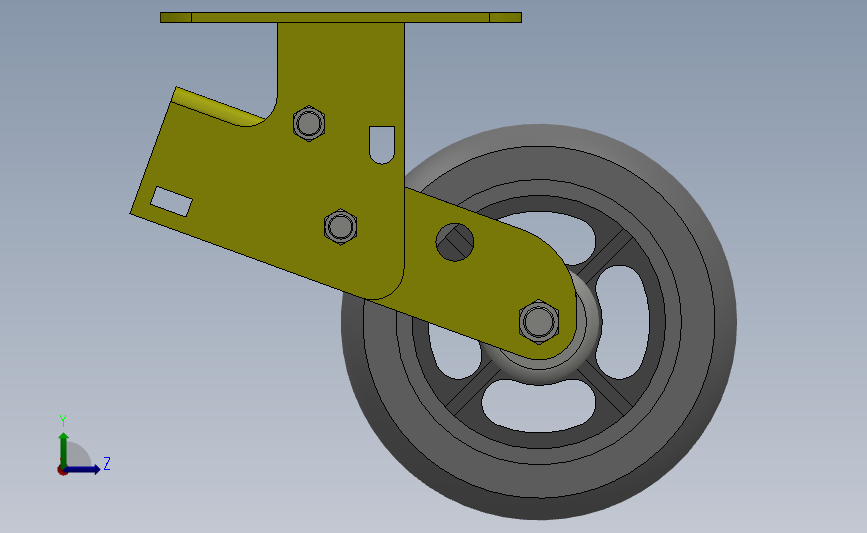Screen dimensions: 867x533
Task: Pick the right spoke opening of the wheel
Action: (x=622, y=322)
